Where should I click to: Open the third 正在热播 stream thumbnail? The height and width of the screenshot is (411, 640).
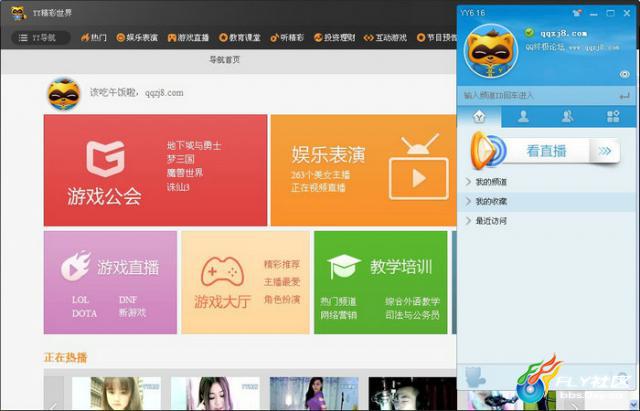pos(314,393)
